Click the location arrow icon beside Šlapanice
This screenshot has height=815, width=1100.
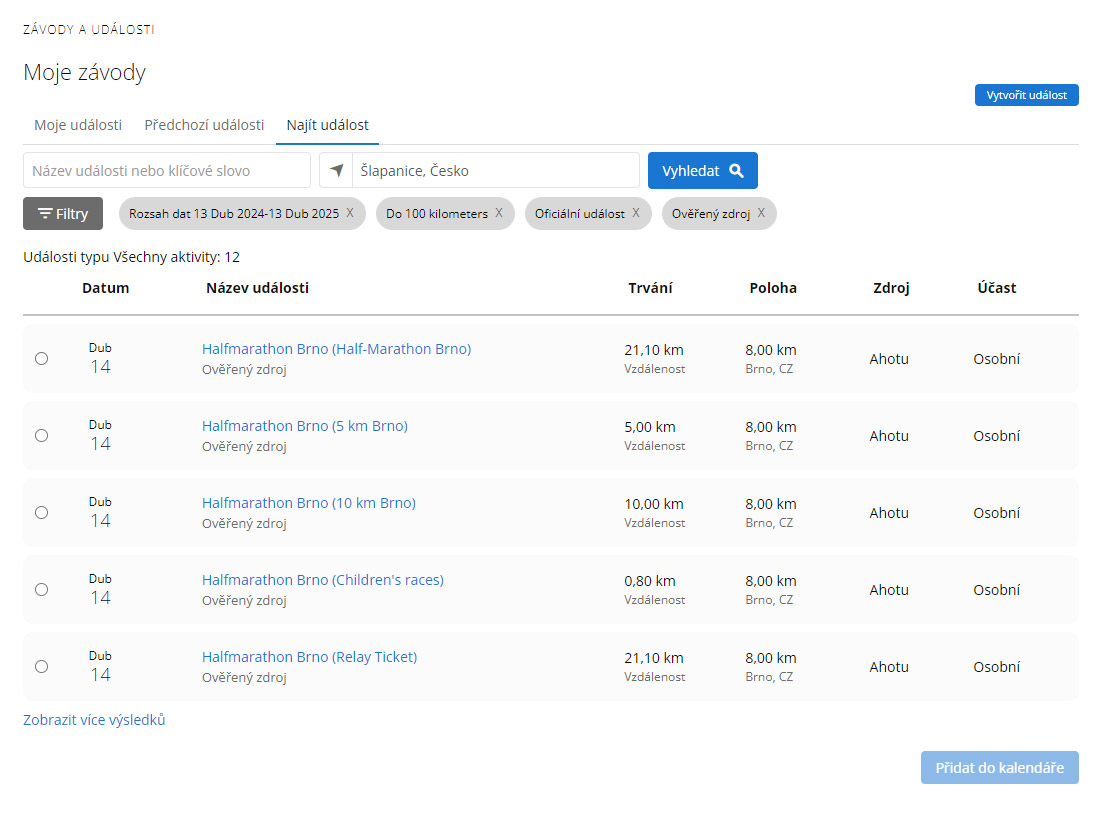point(336,171)
